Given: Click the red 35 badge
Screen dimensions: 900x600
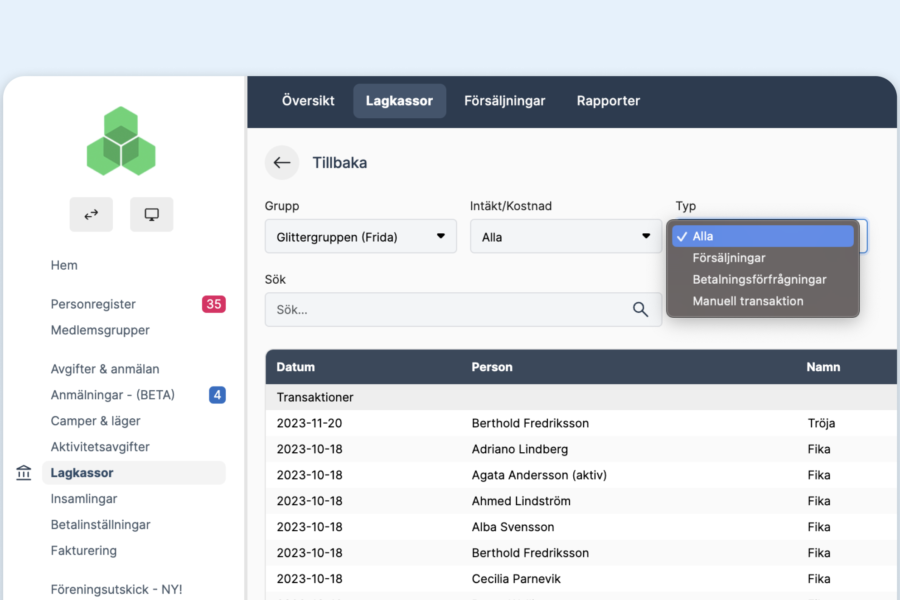Looking at the screenshot, I should coord(213,304).
